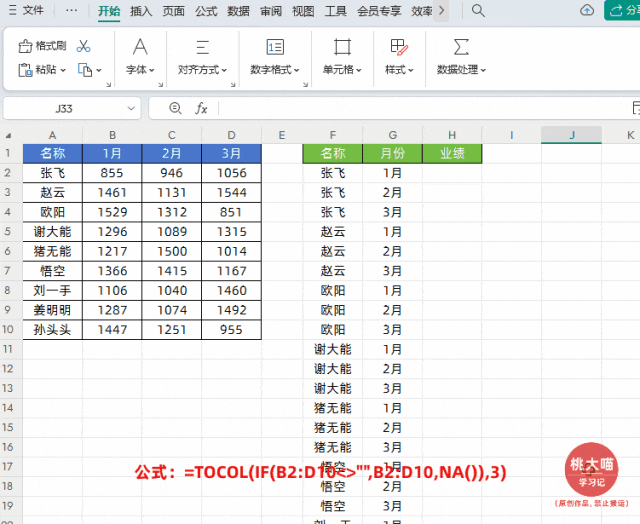Select the 刘一手 cell in column A
The height and width of the screenshot is (524, 640).
point(53,291)
